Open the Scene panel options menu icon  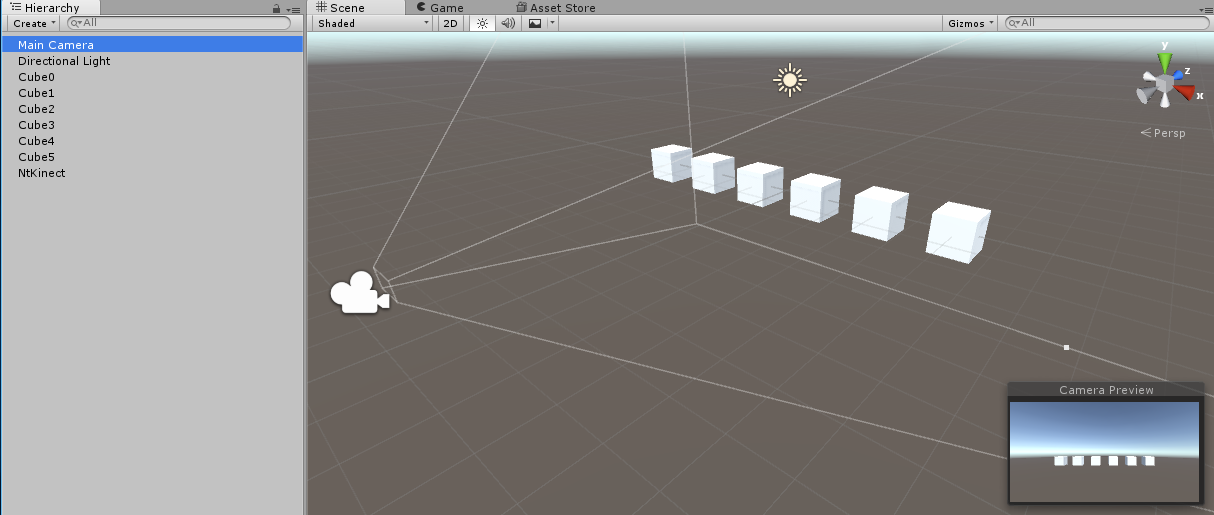(1204, 8)
